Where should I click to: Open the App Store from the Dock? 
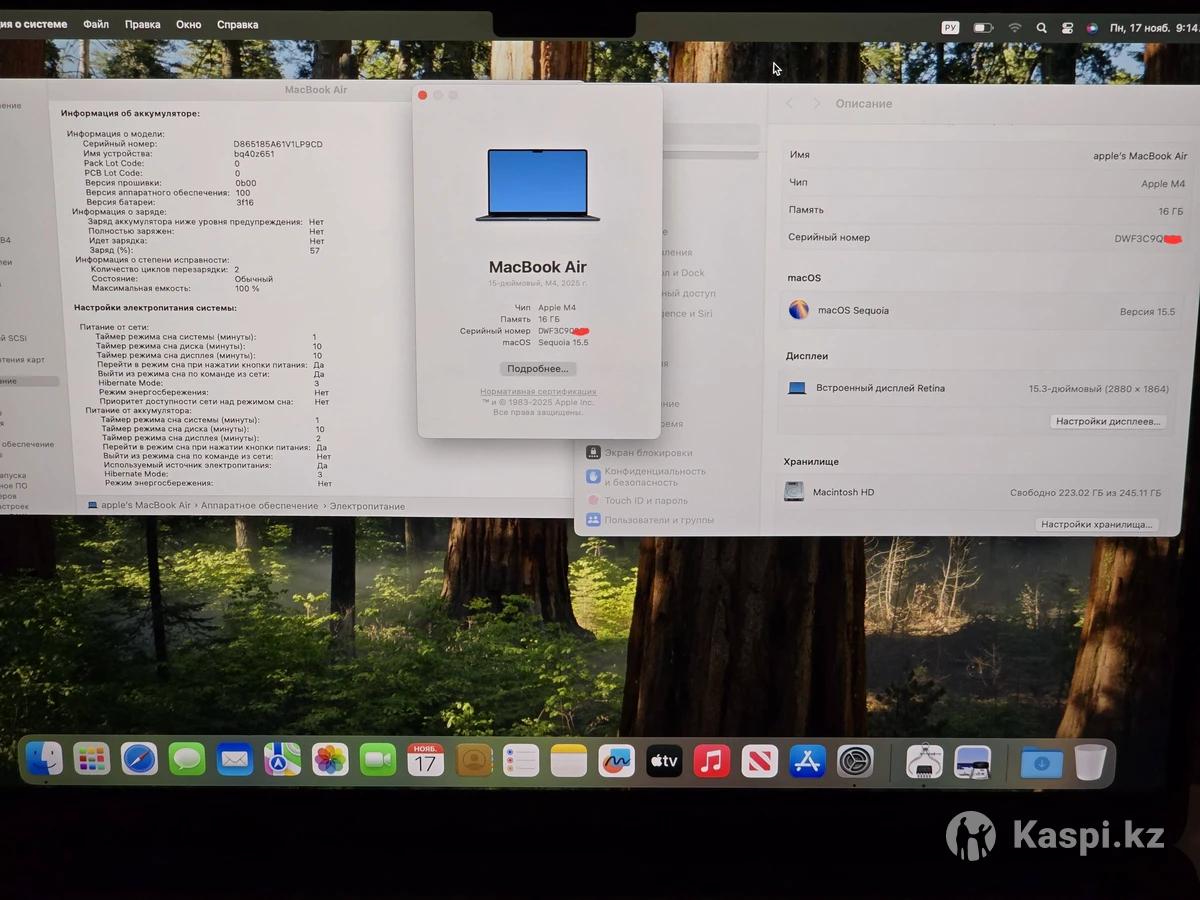coord(807,761)
